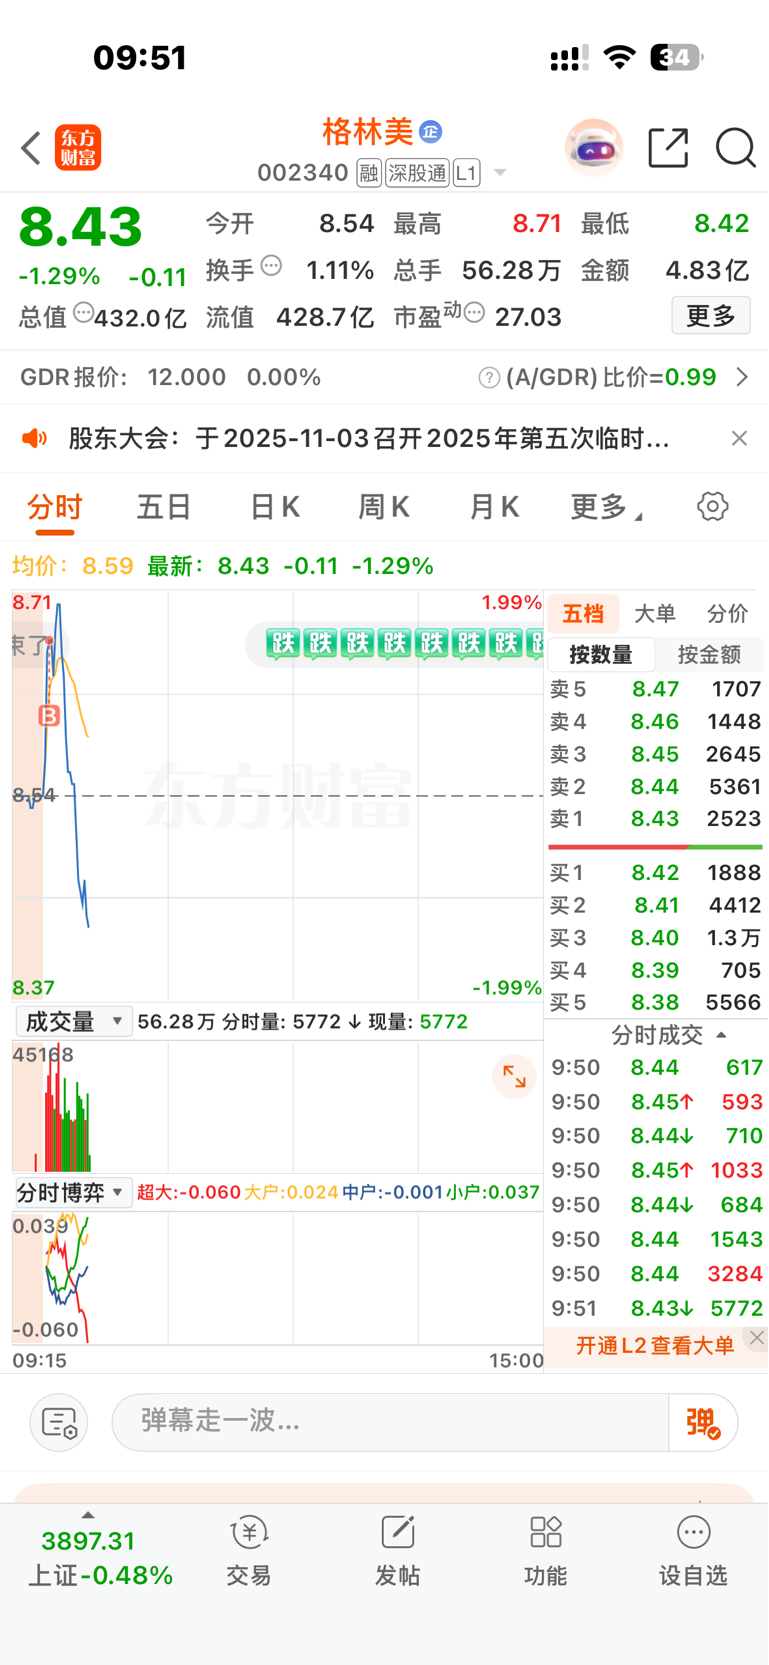Image resolution: width=769 pixels, height=1665 pixels.
Task: Open the 交易 trade tab
Action: coord(248,1551)
